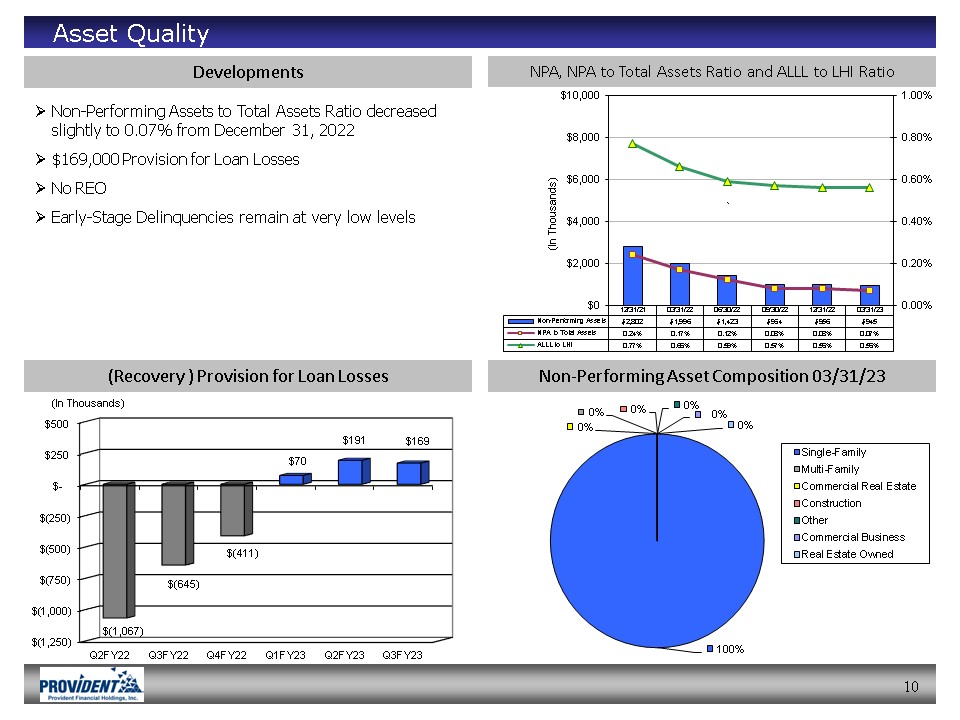Click the '$169,000 Provision for Loan Losses' bullet text

[175, 160]
